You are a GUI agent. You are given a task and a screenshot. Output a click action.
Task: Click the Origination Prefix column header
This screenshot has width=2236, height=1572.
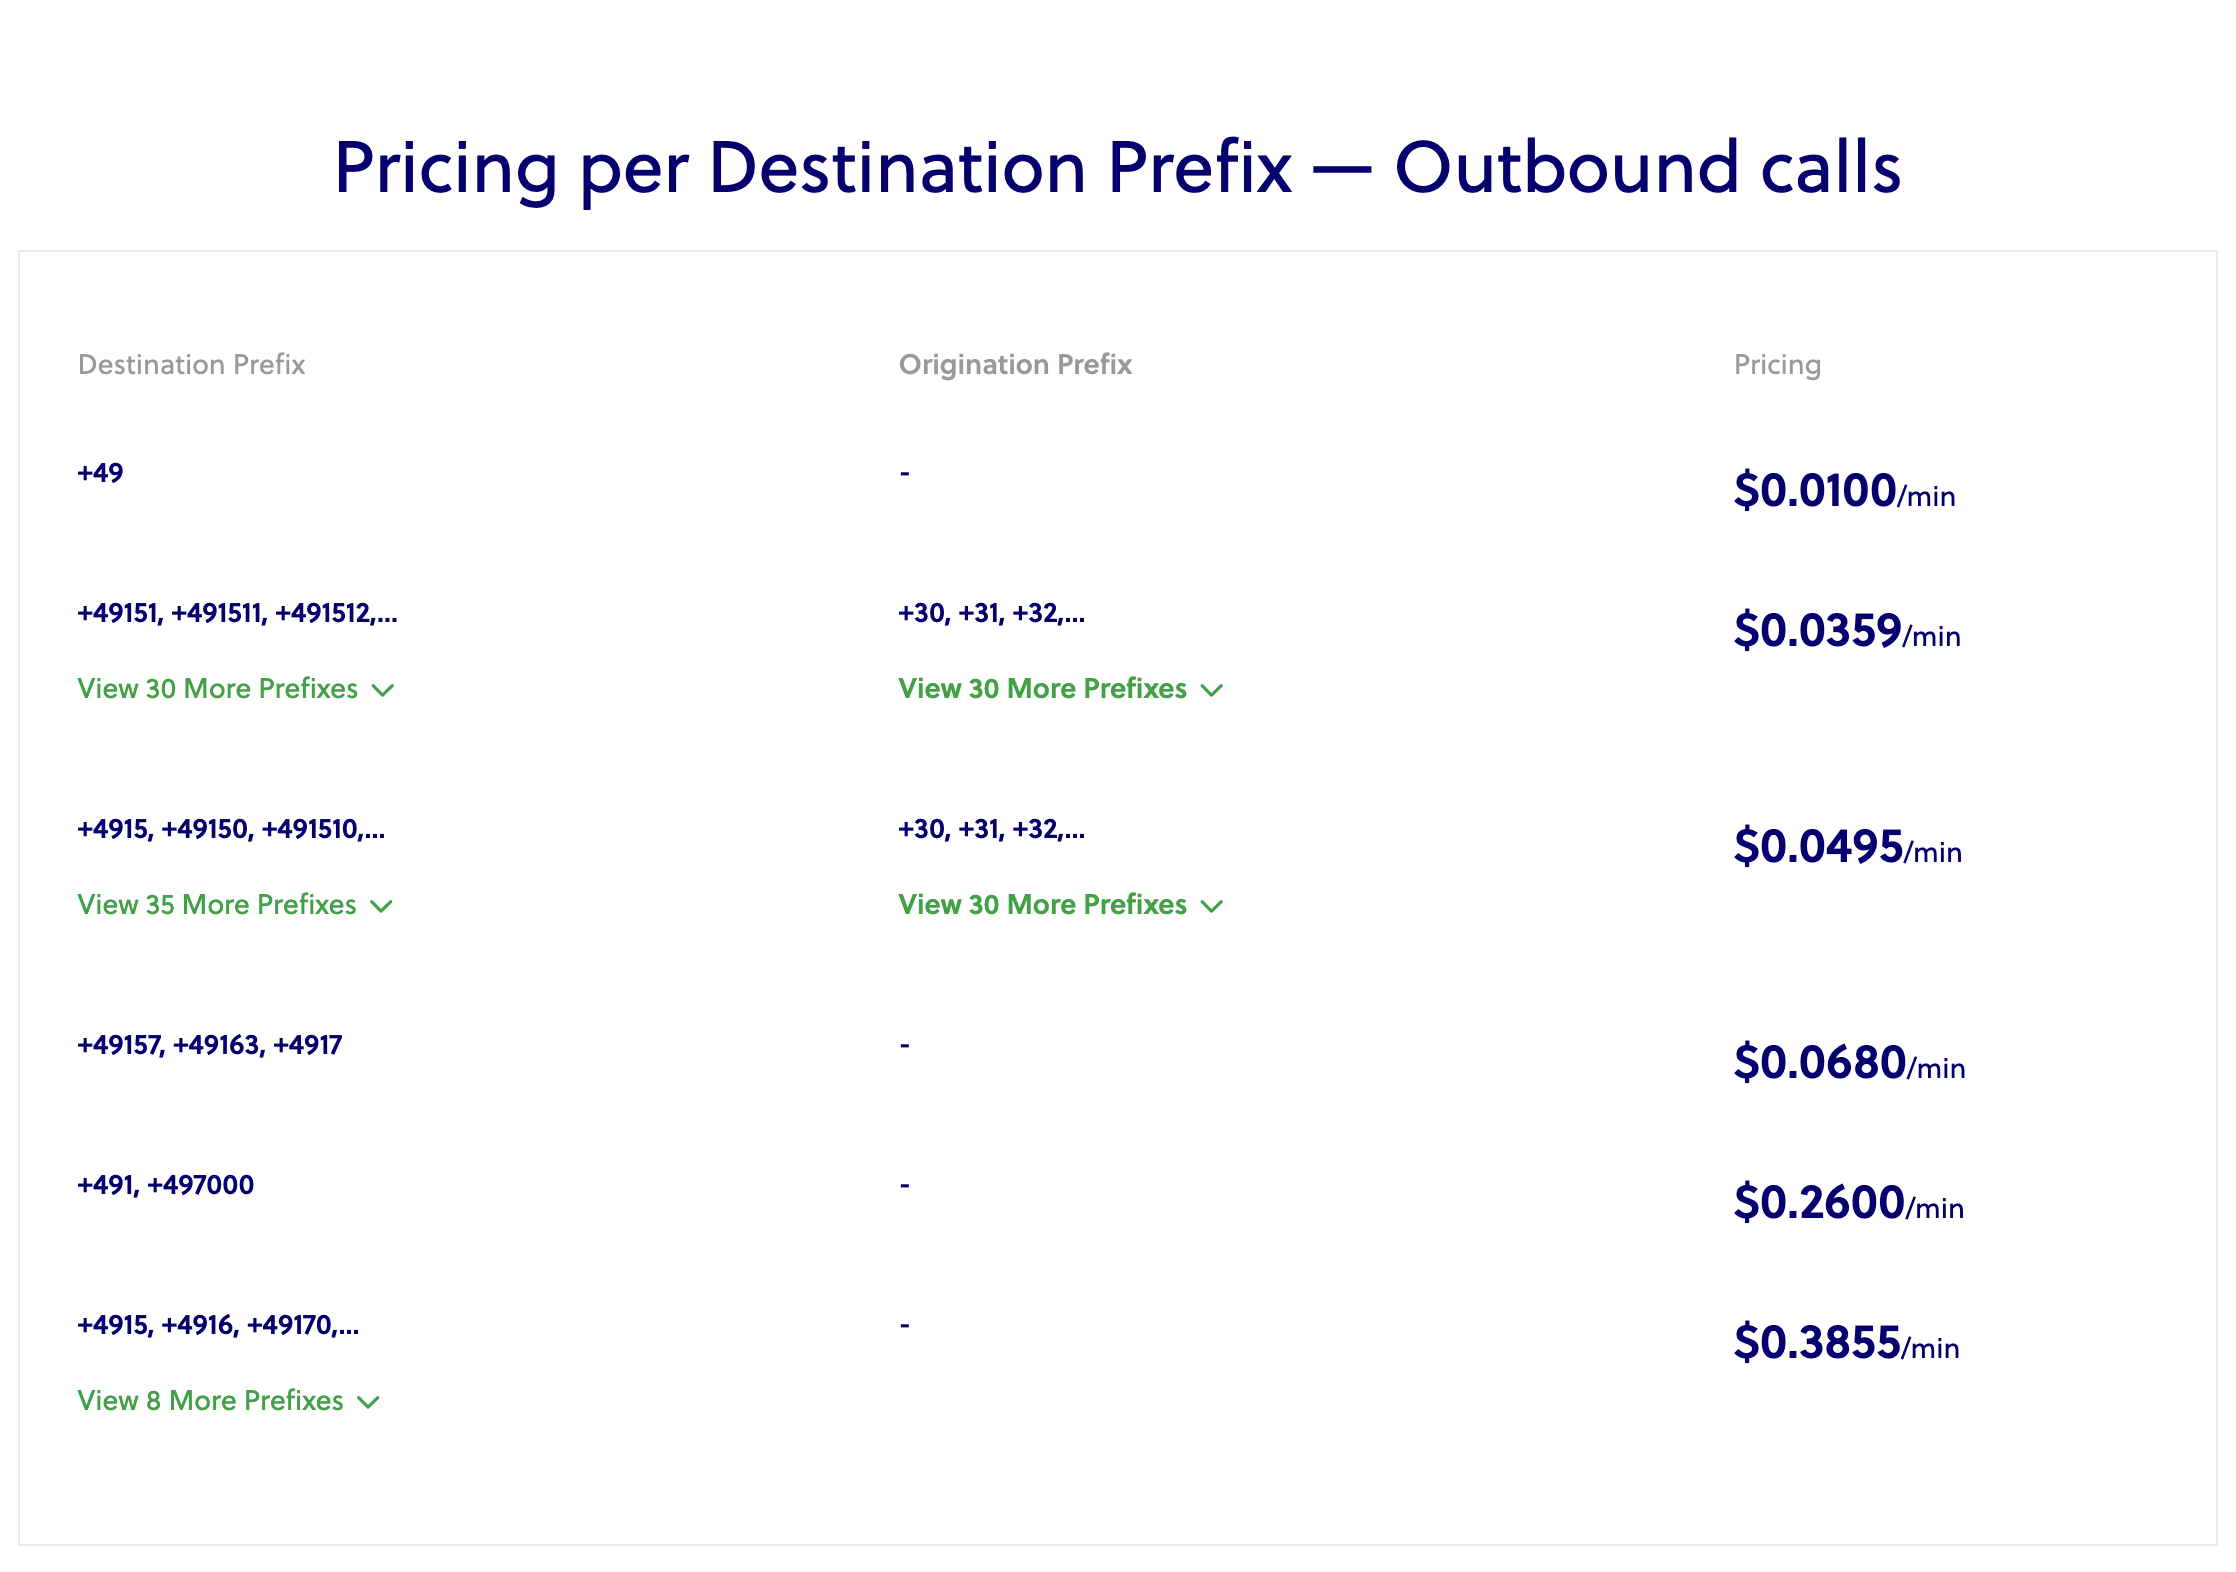[x=1015, y=365]
